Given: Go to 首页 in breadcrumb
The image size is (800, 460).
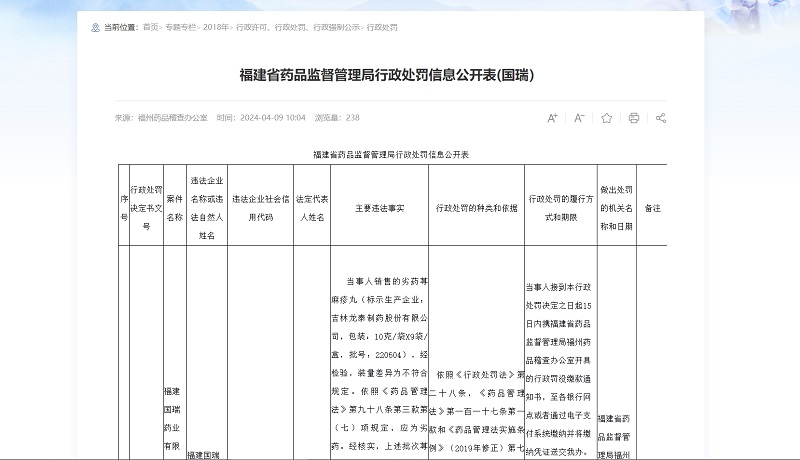Looking at the screenshot, I should click(150, 27).
